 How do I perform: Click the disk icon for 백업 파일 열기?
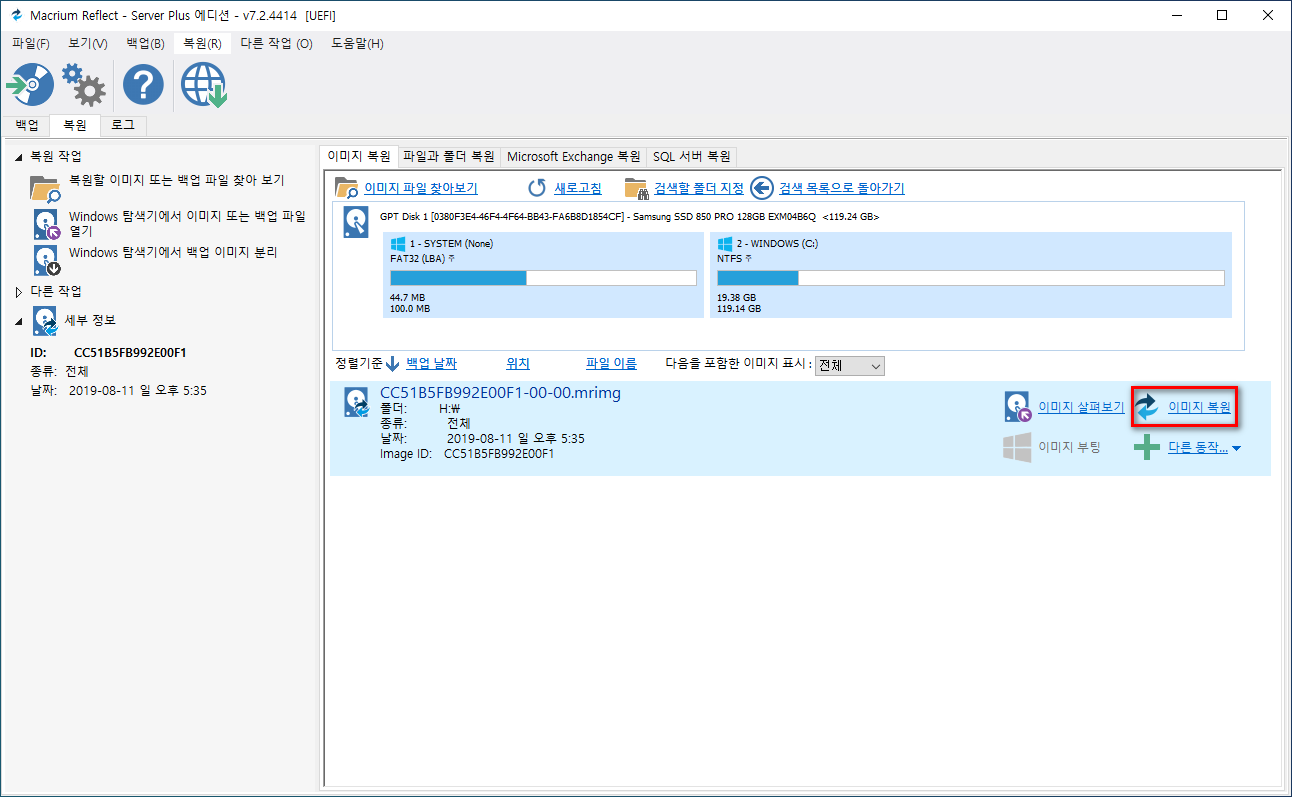point(46,224)
